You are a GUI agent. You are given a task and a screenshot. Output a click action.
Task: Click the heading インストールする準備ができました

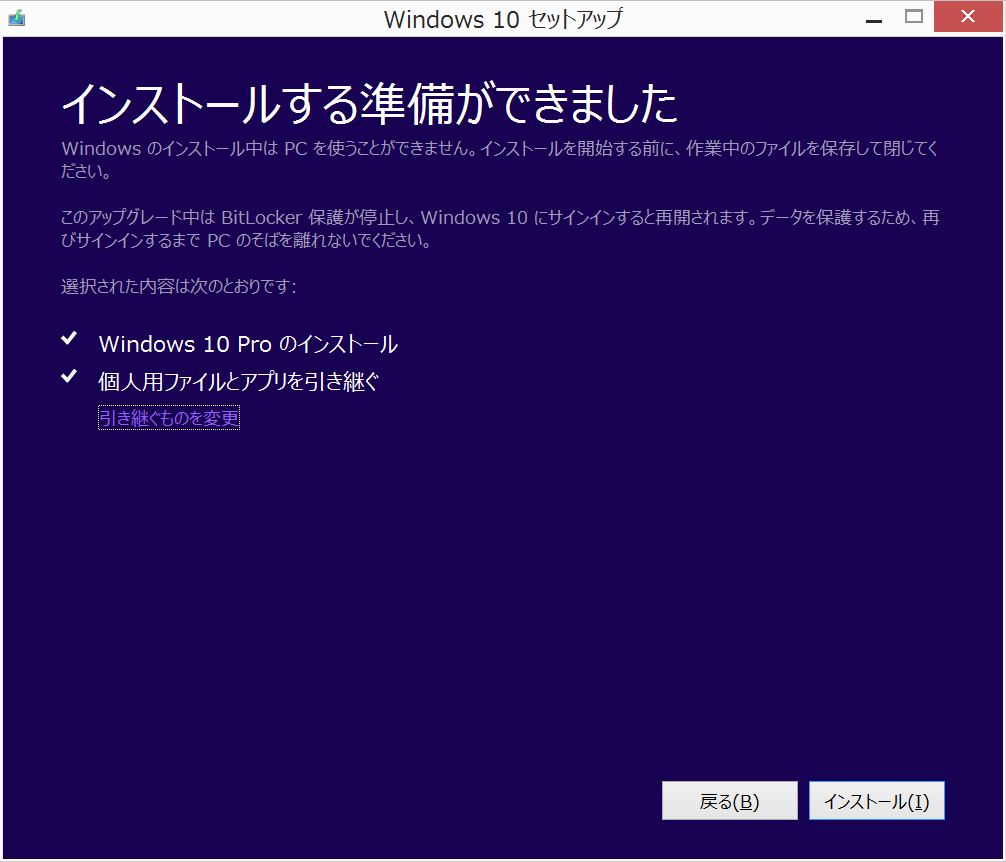370,104
